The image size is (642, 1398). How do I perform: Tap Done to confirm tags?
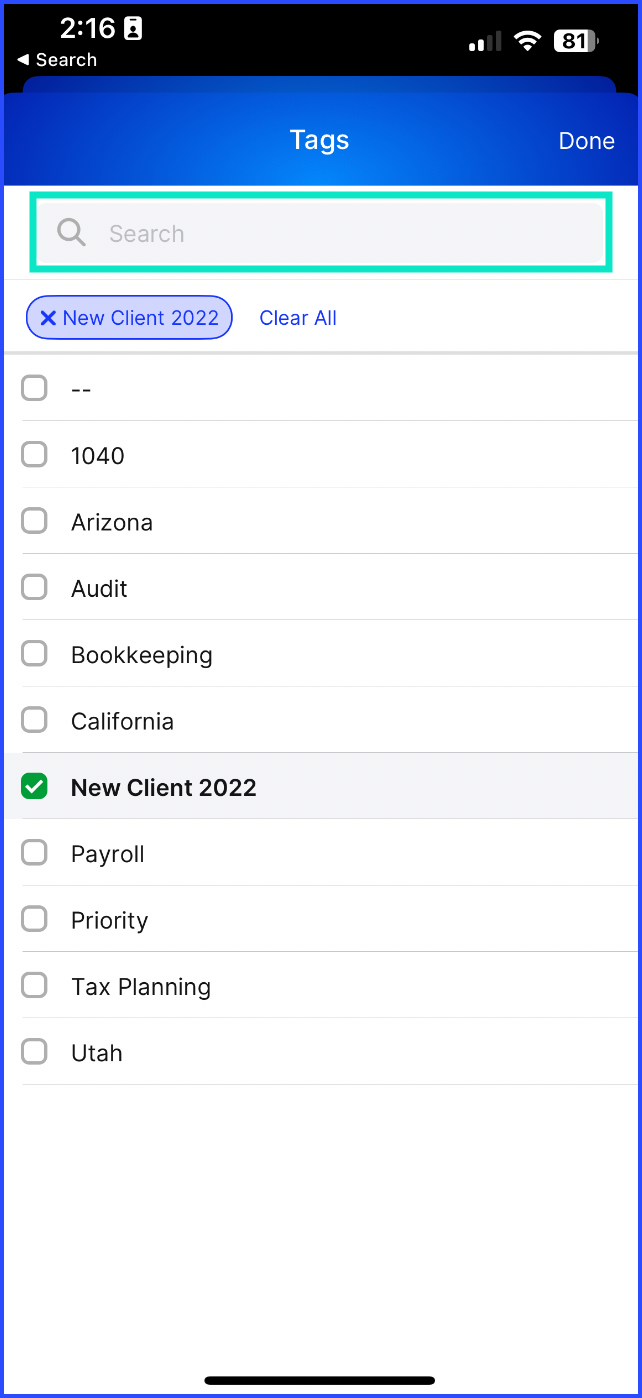coord(586,141)
